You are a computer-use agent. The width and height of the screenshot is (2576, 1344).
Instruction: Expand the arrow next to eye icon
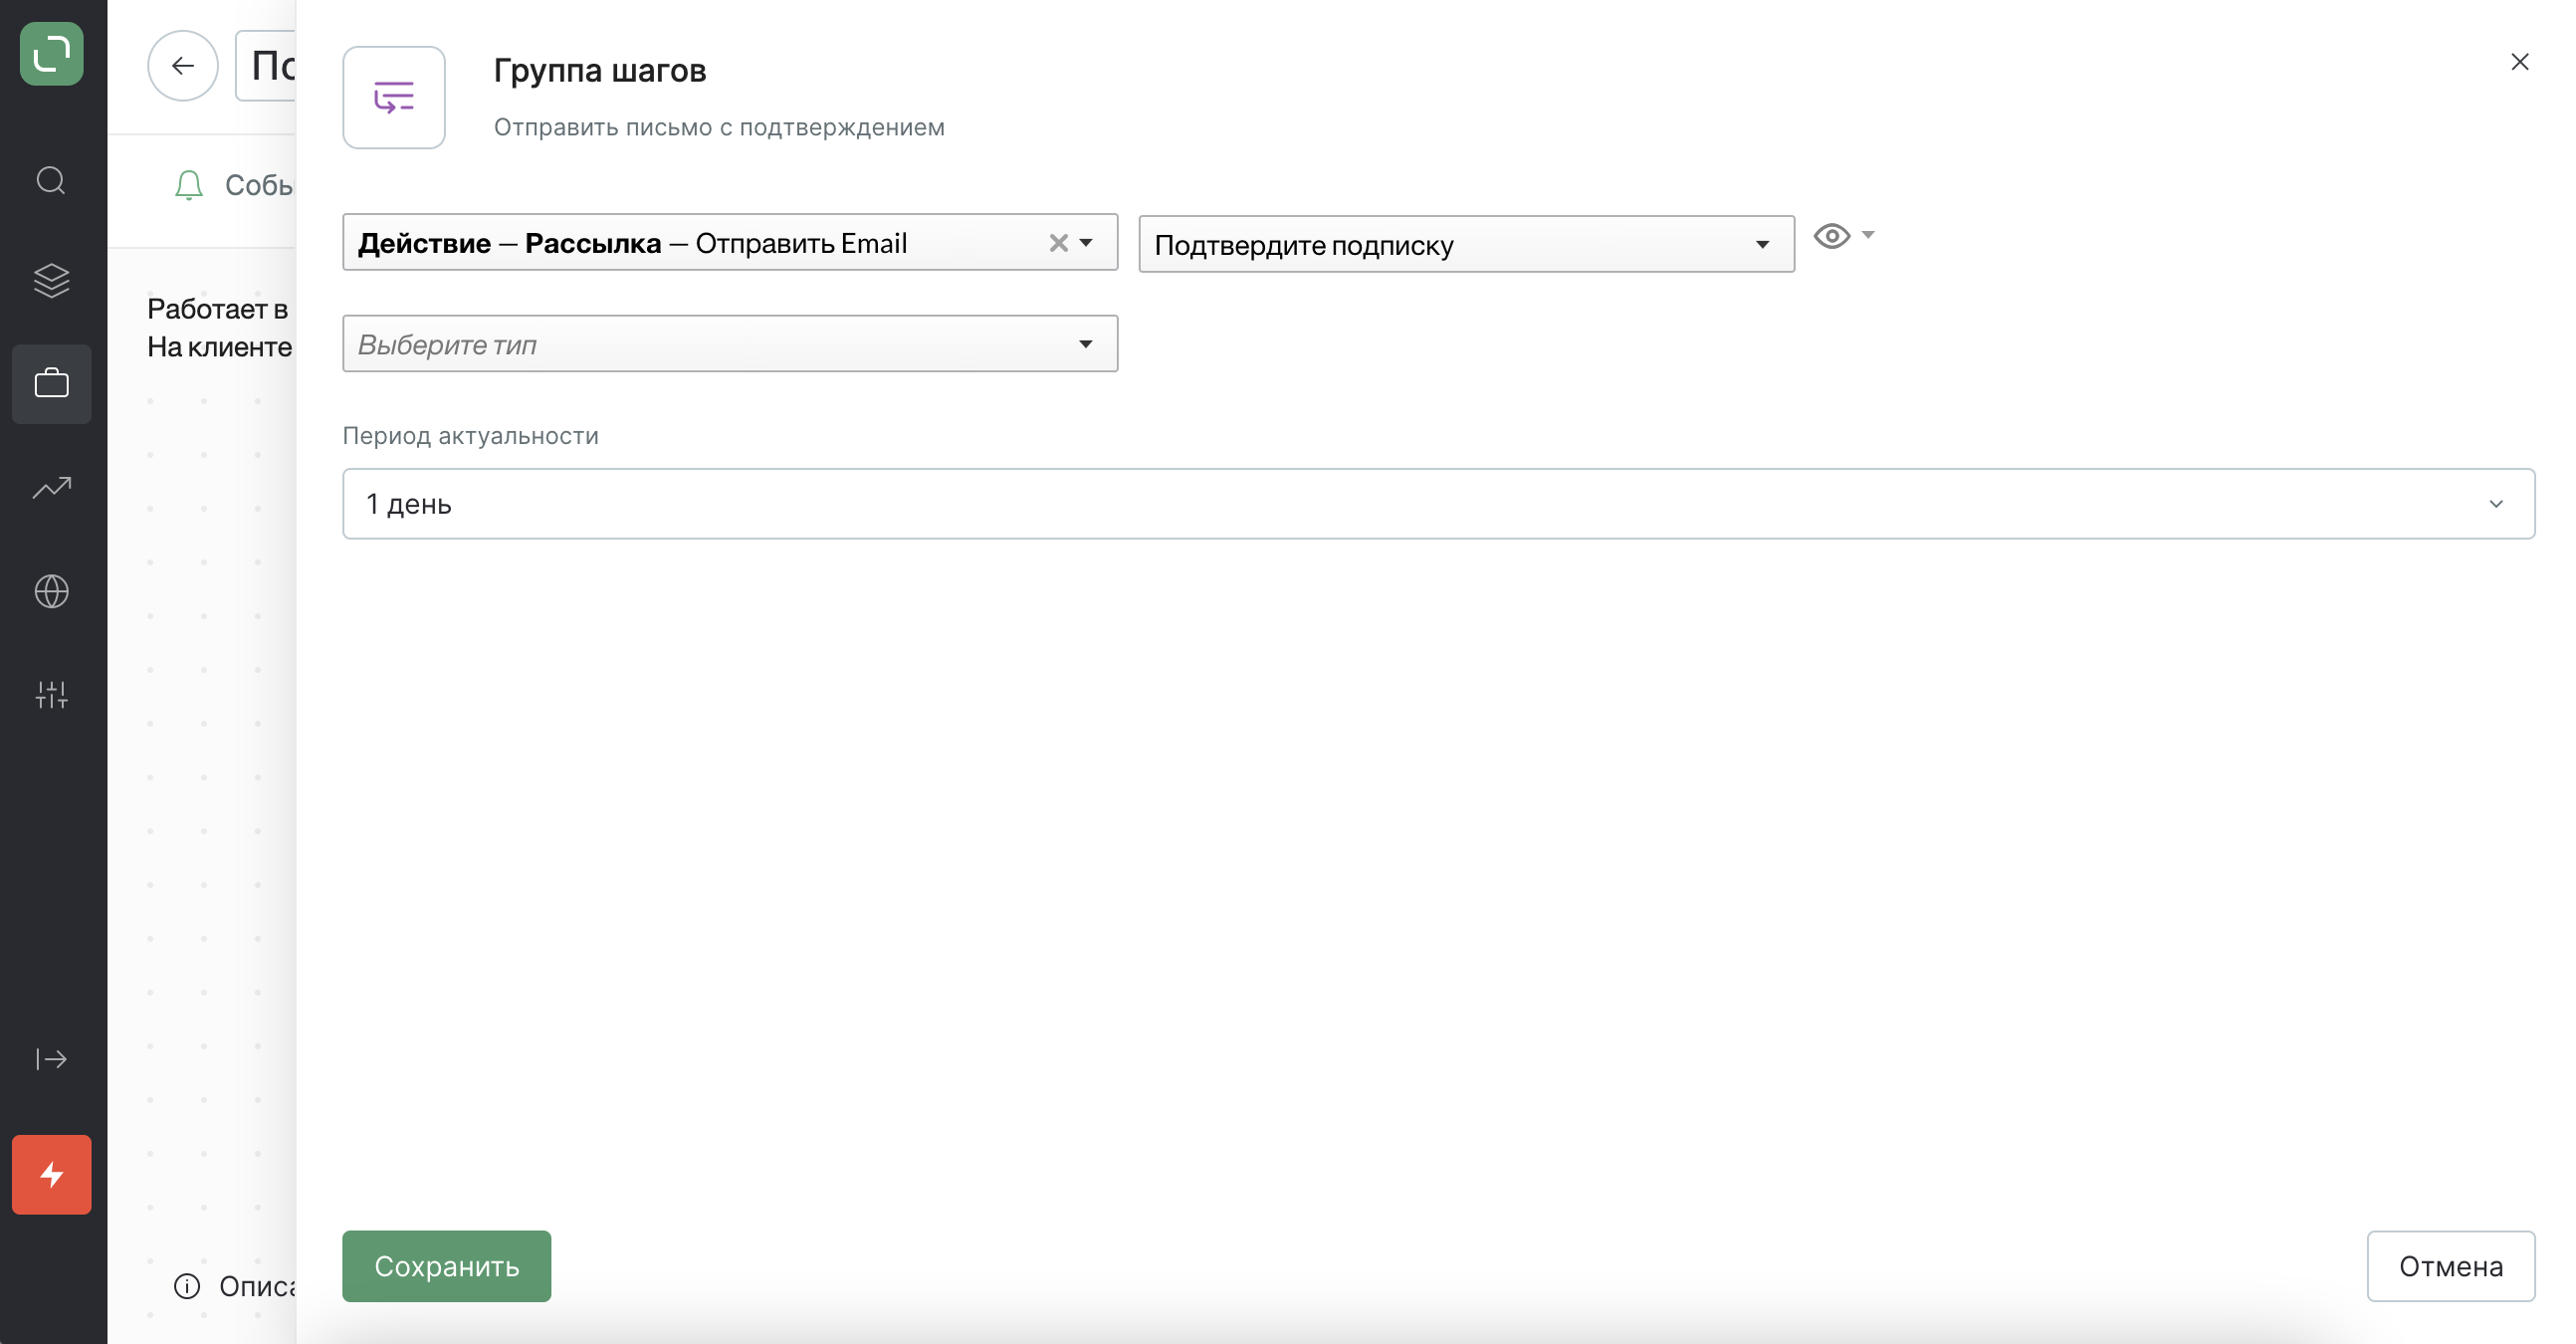pyautogui.click(x=1867, y=235)
